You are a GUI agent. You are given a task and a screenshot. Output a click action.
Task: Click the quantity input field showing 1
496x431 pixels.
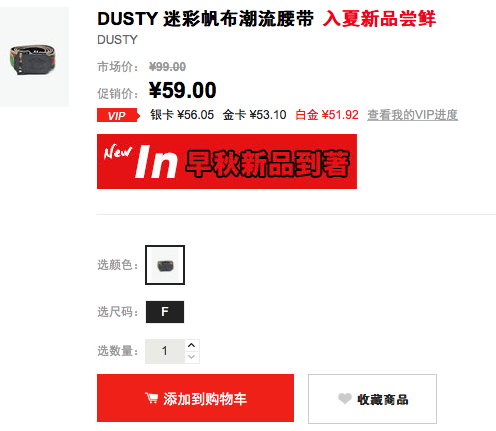click(165, 351)
